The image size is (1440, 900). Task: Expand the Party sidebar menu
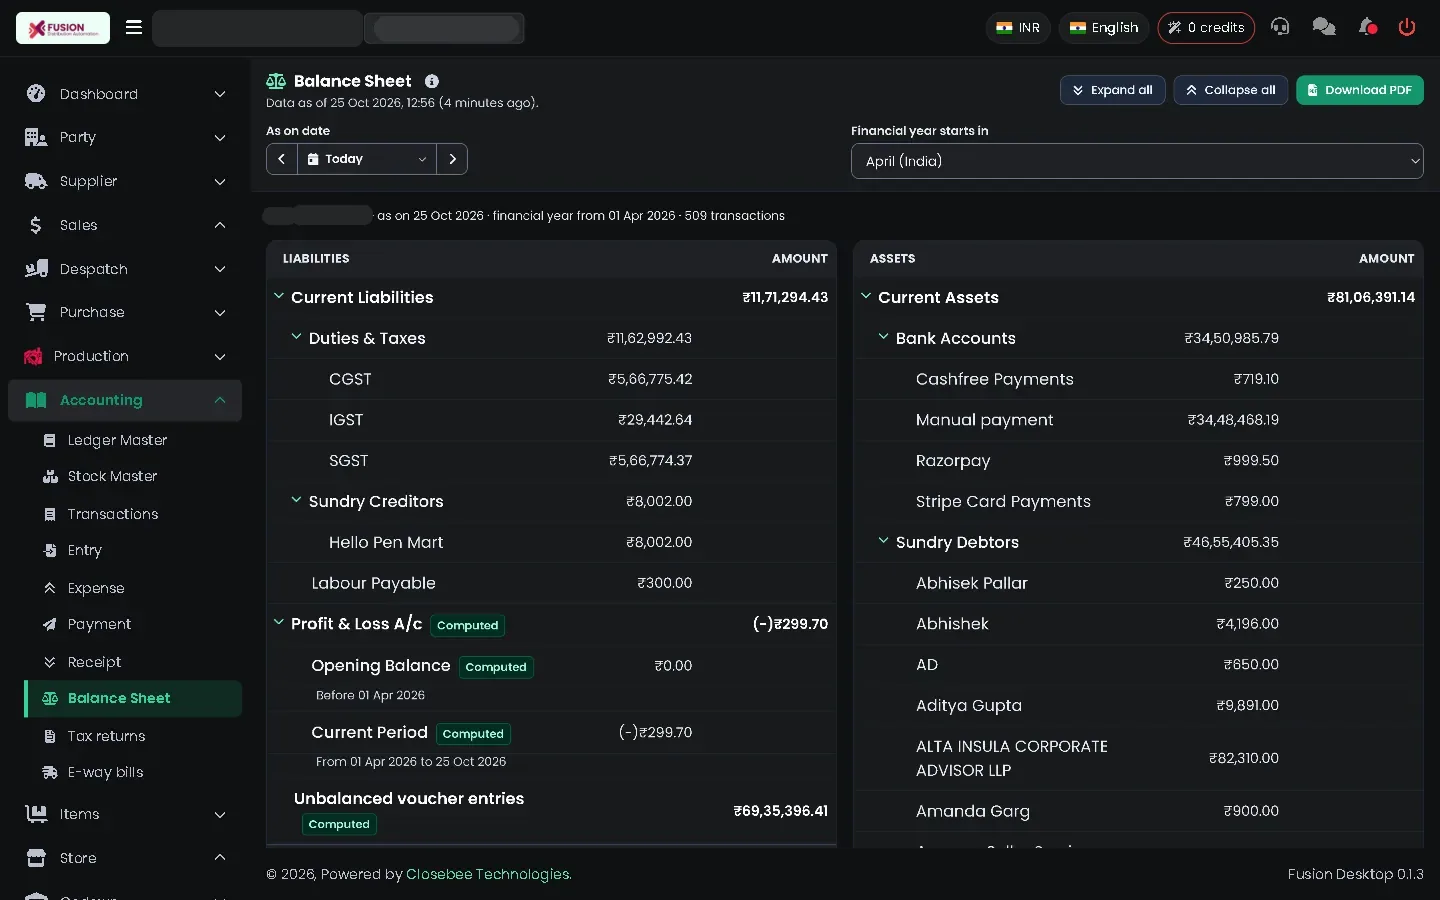pyautogui.click(x=125, y=137)
